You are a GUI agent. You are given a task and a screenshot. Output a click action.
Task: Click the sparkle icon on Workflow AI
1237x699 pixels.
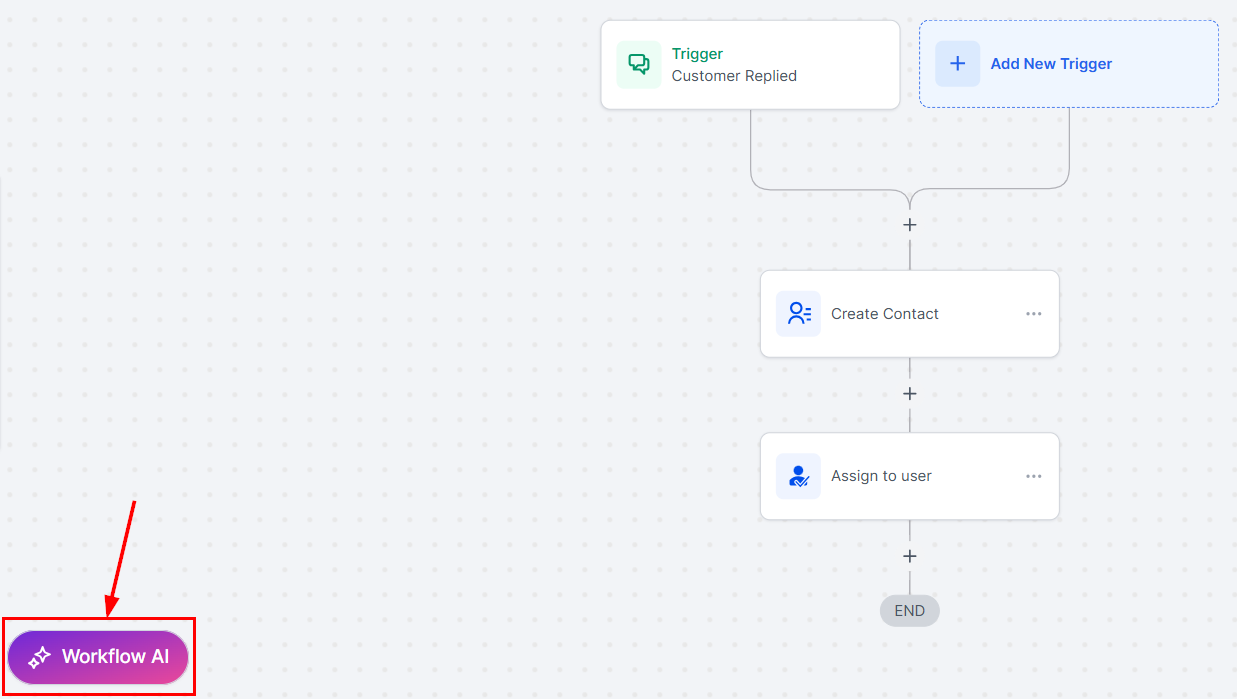point(39,657)
